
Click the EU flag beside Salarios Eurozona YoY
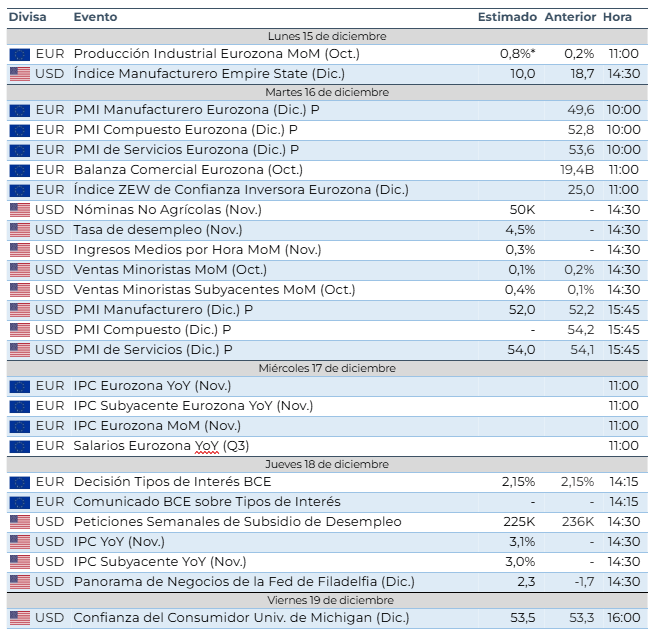19,446
